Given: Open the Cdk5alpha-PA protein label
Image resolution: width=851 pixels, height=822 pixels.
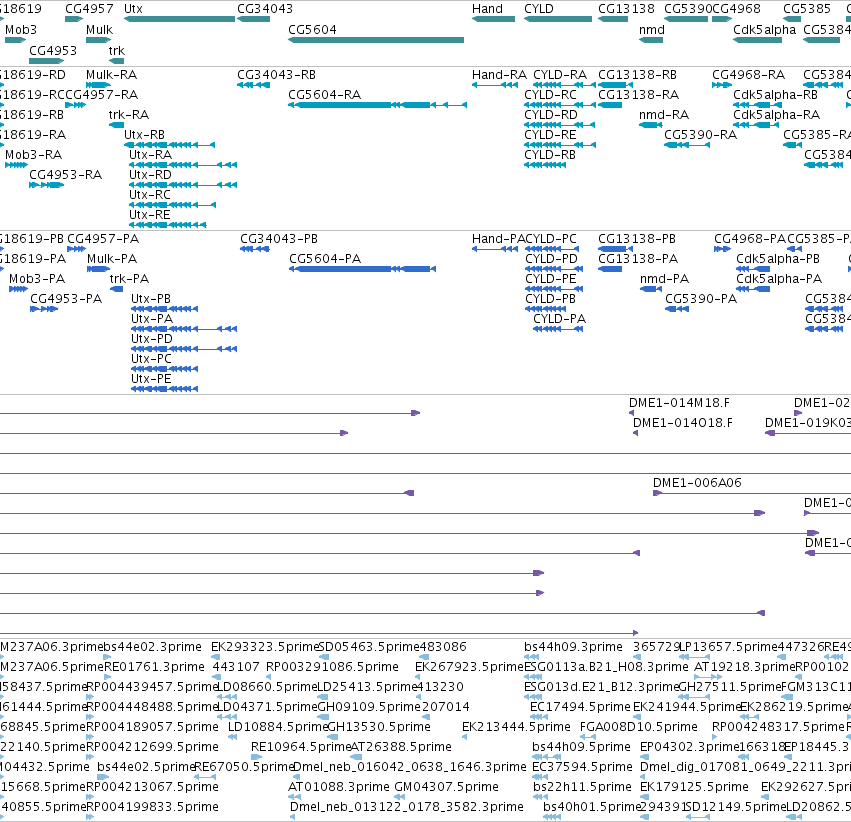Looking at the screenshot, I should [779, 279].
